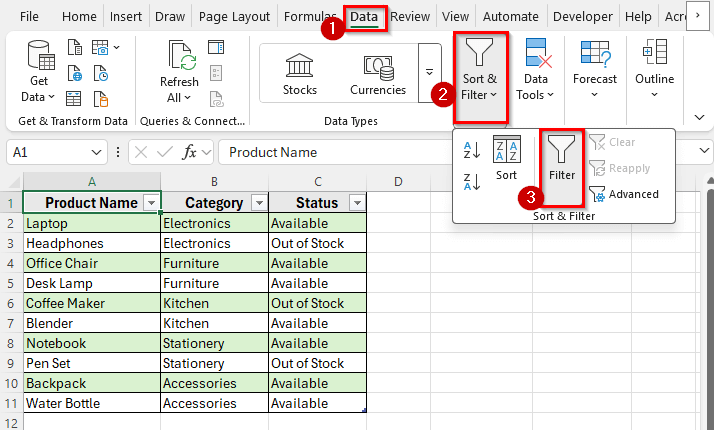The image size is (714, 430).
Task: Open the Get Data menu
Action: [x=39, y=72]
